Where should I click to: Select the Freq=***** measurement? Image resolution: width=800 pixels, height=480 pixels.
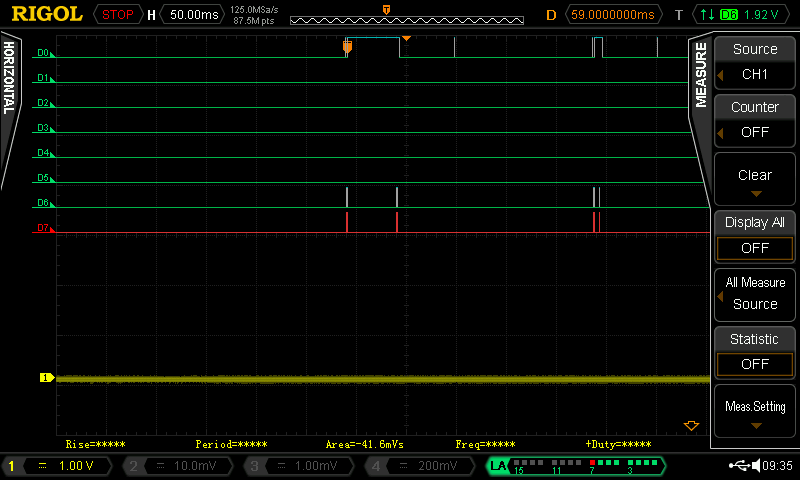tap(485, 444)
